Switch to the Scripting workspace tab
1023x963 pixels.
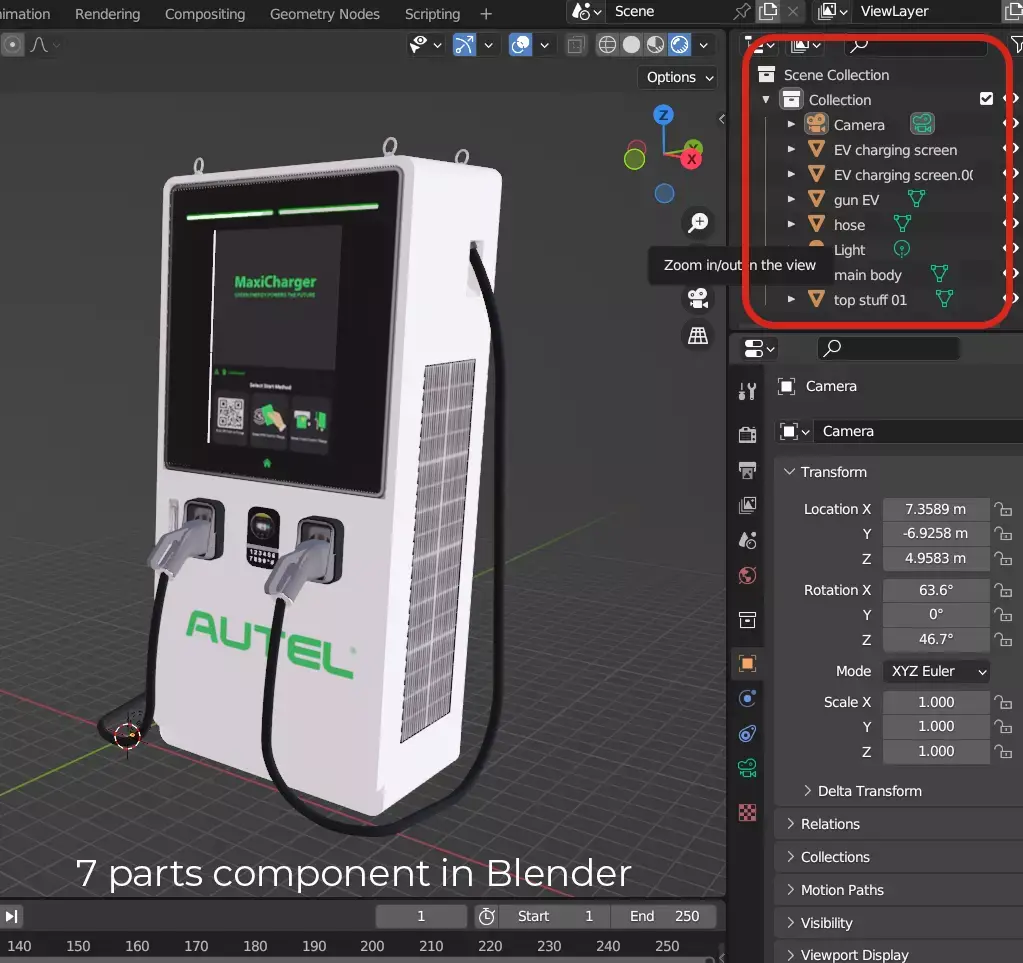click(432, 14)
